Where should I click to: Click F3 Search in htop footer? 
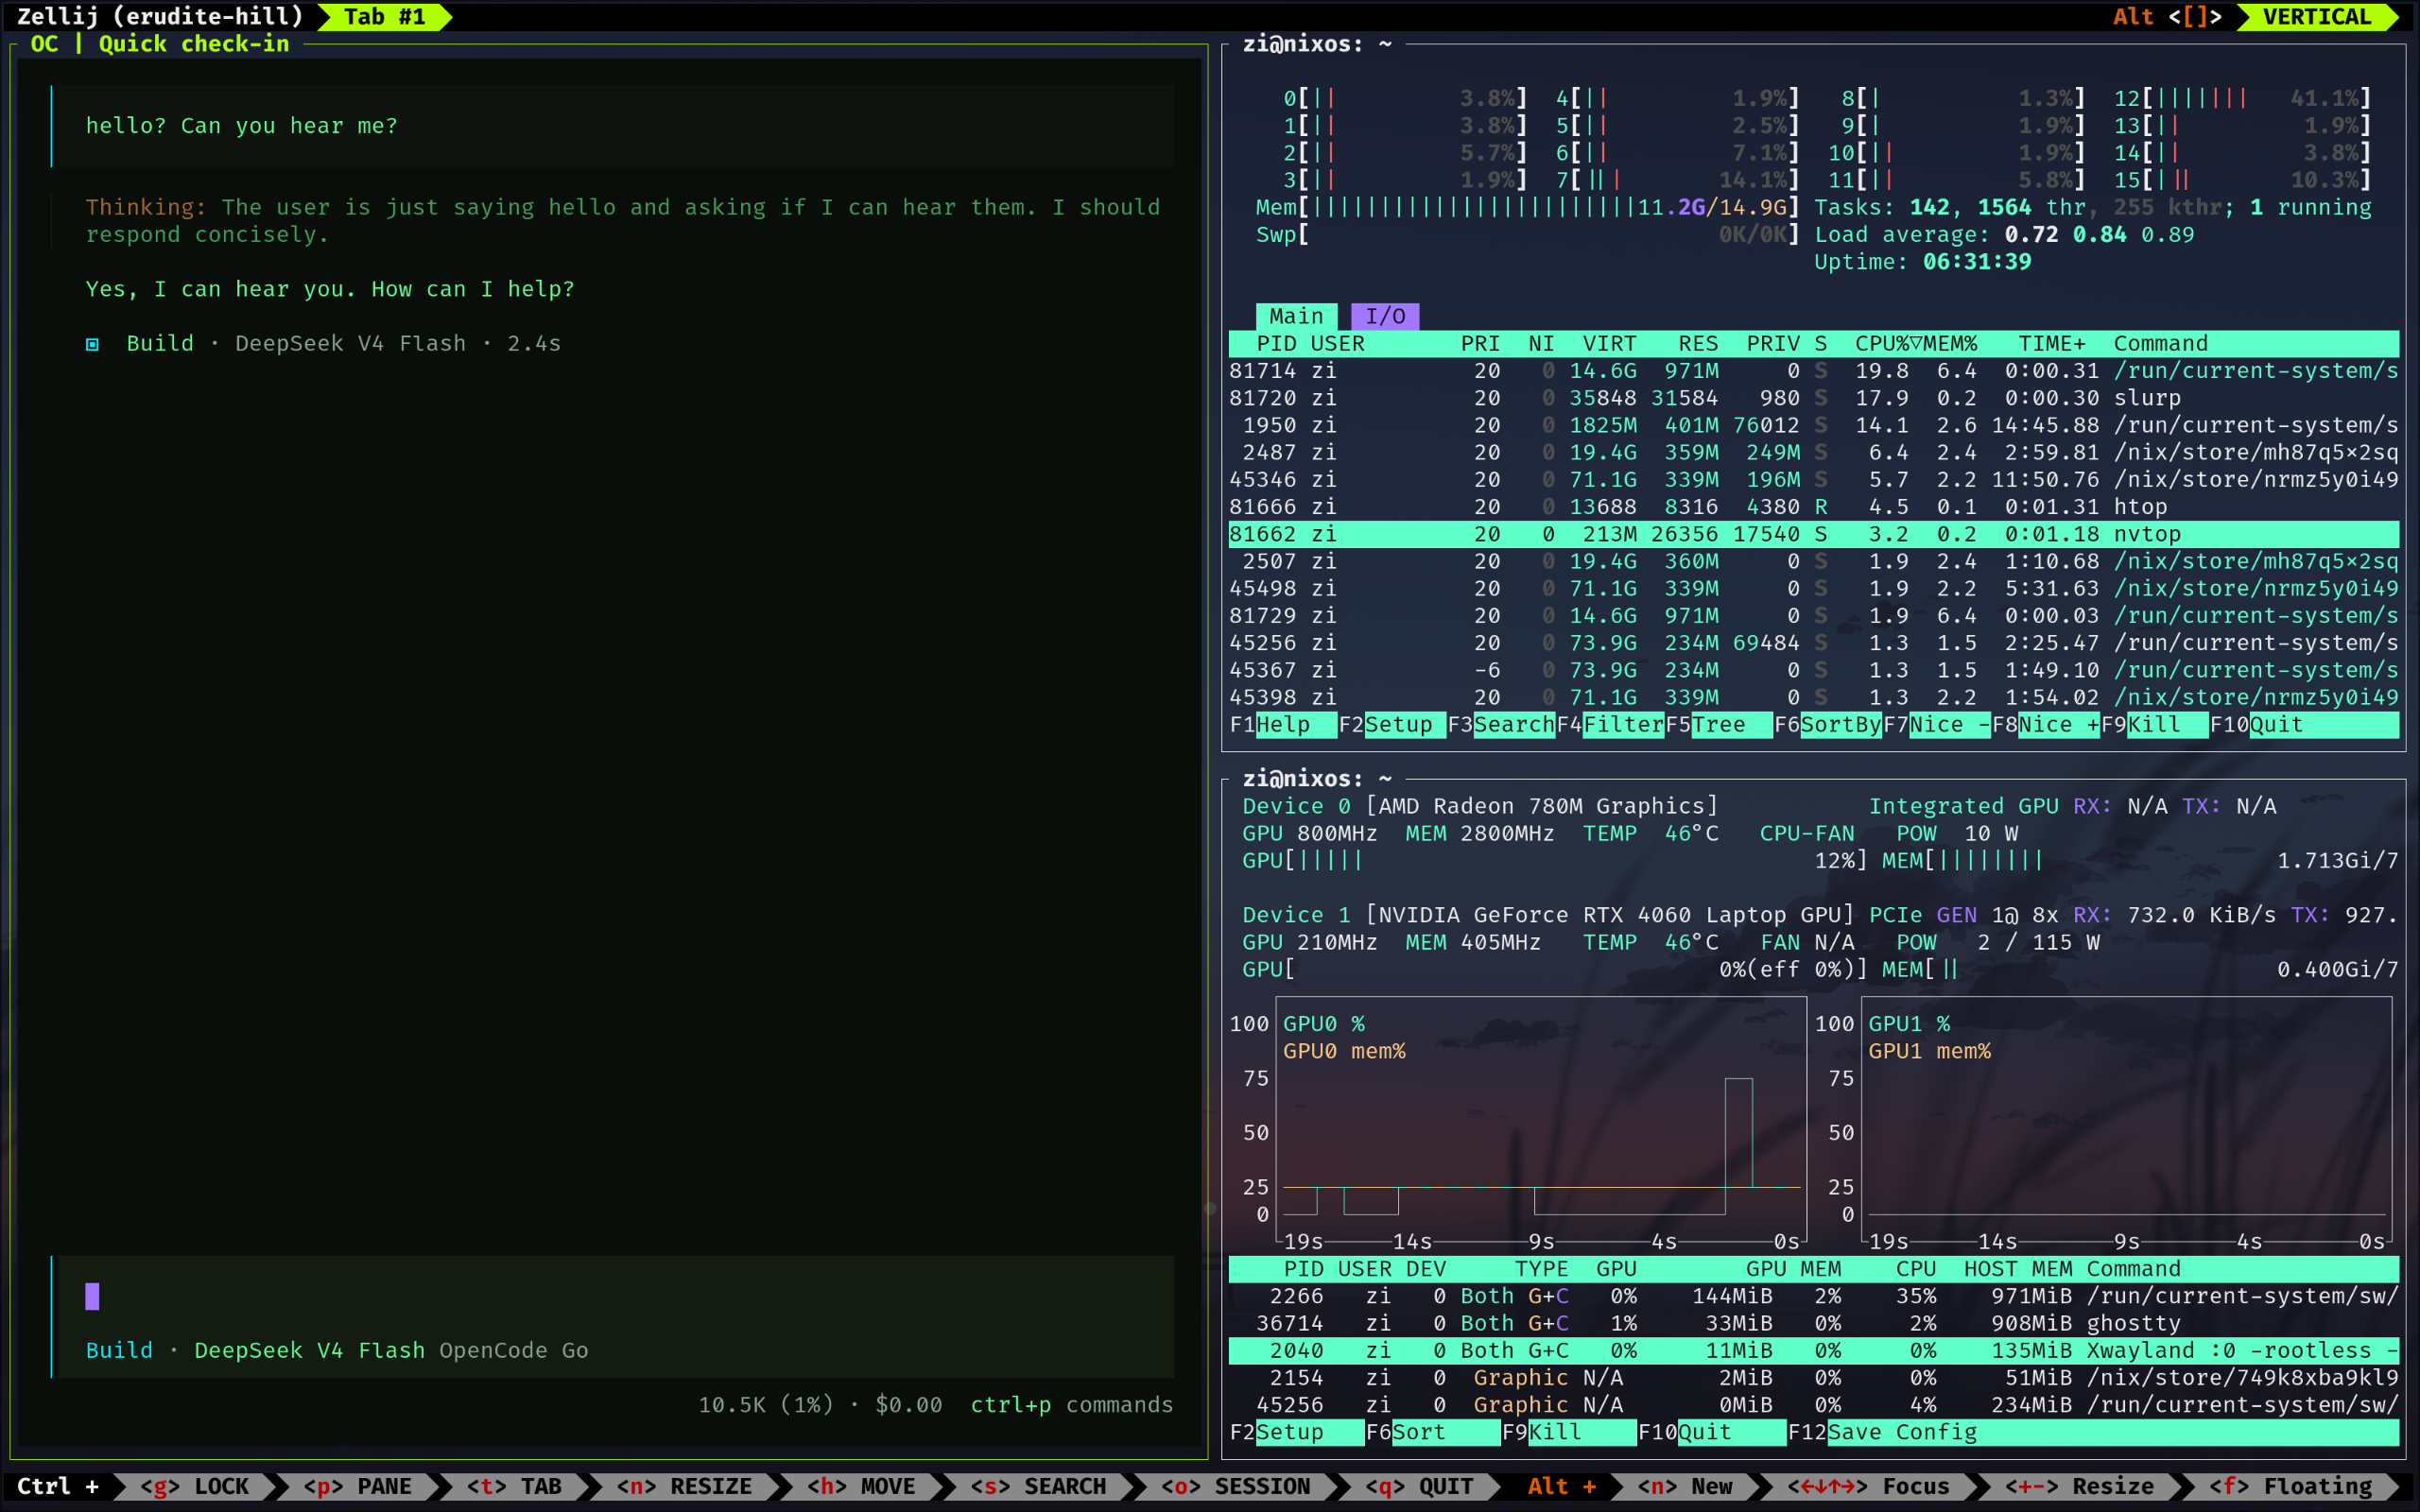1501,725
